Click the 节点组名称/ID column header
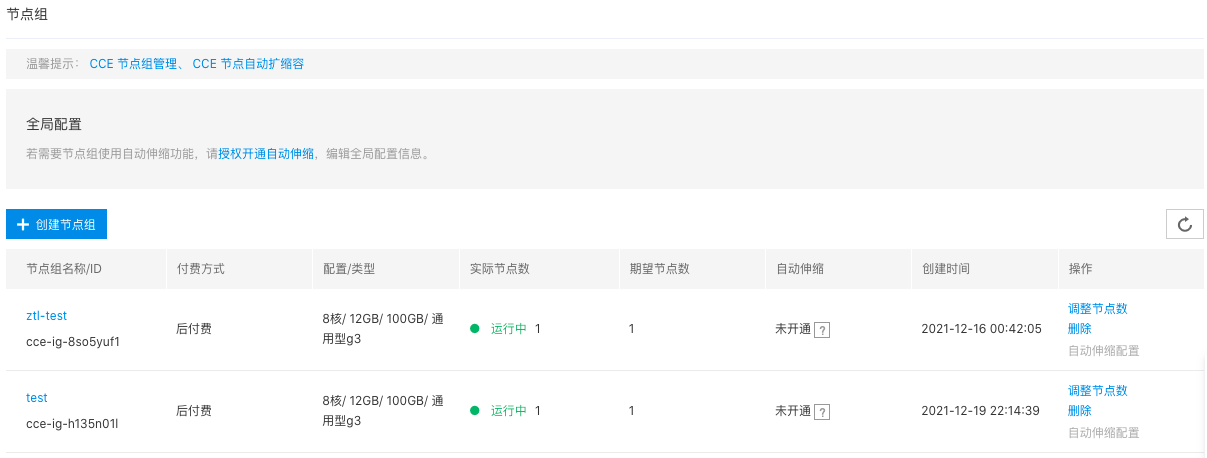This screenshot has height=458, width=1207. (x=64, y=270)
